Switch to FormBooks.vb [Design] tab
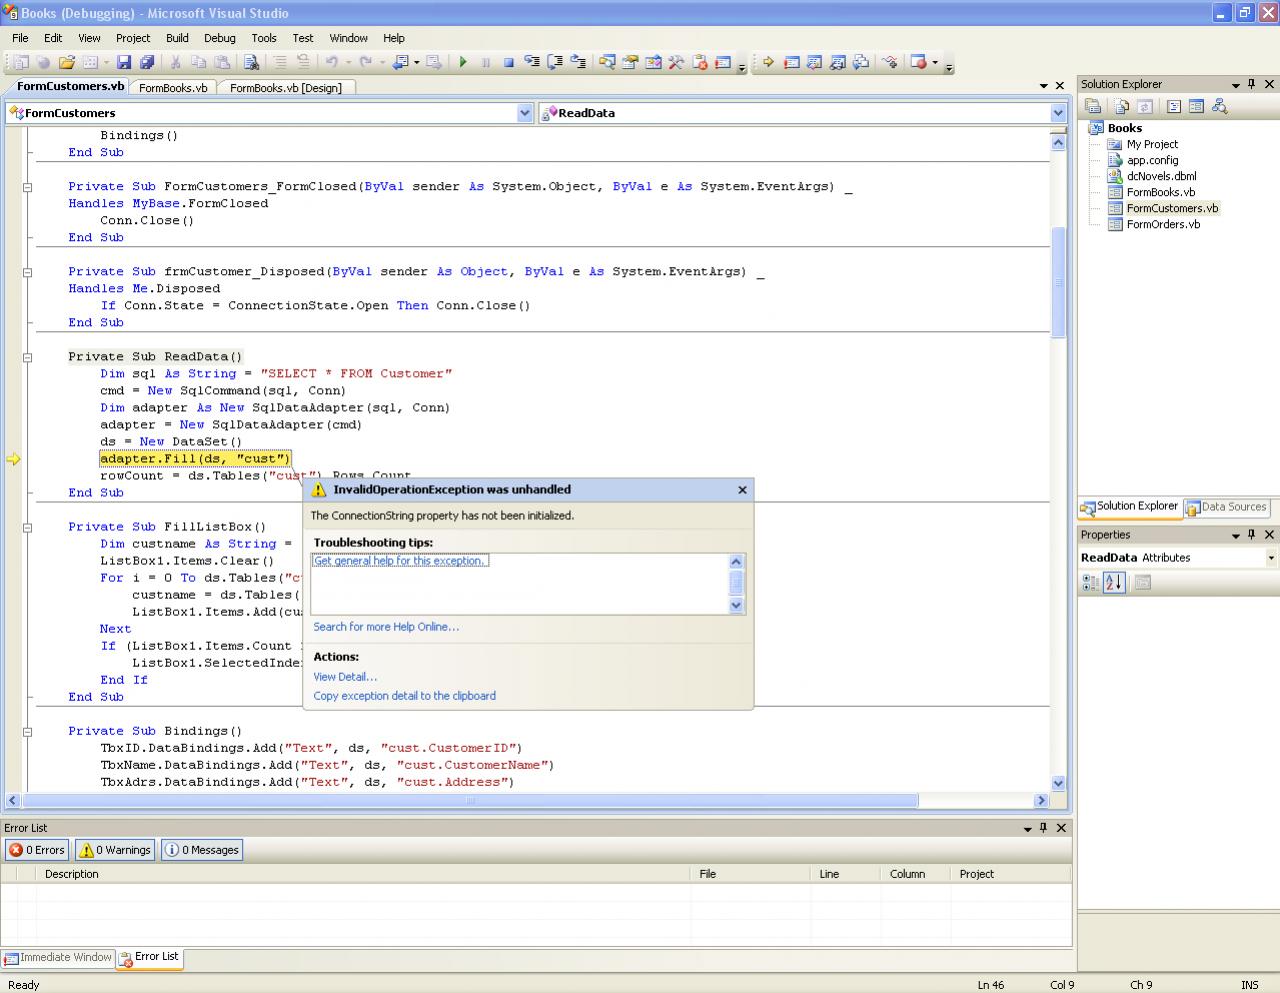Viewport: 1280px width, 993px height. (x=286, y=88)
